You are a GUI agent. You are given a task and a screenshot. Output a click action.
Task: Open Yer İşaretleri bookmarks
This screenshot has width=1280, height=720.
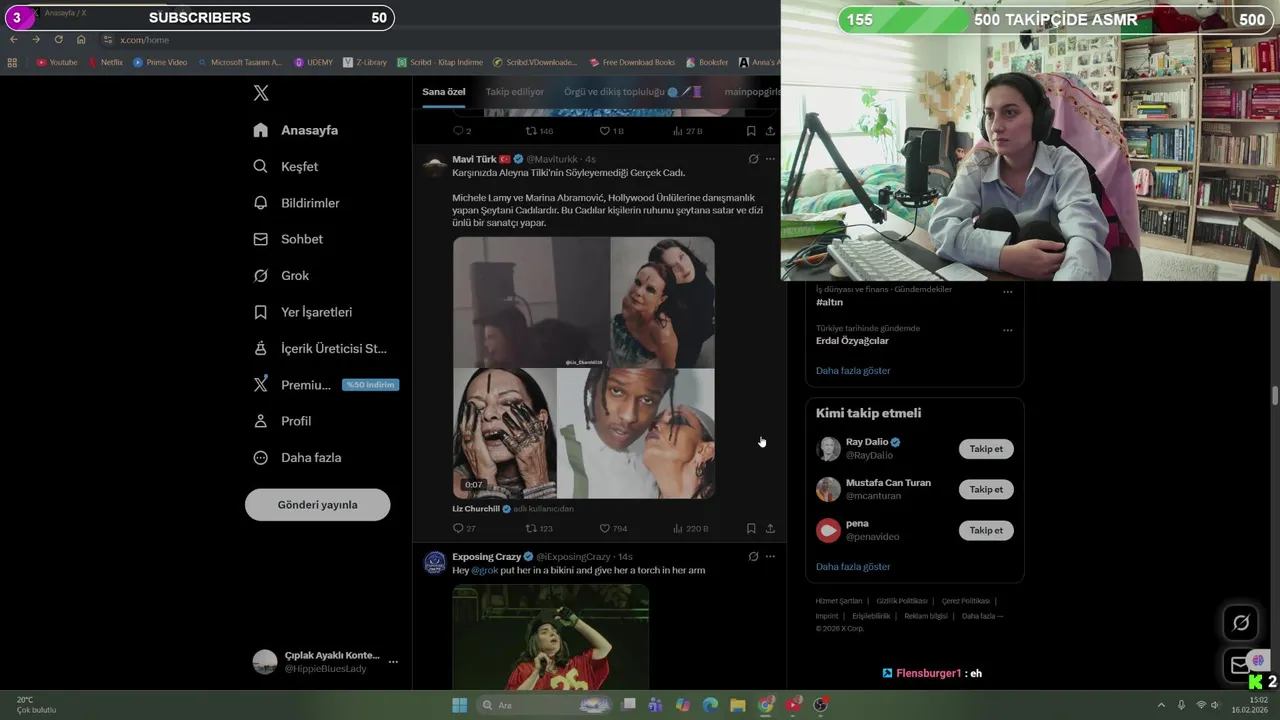302,312
